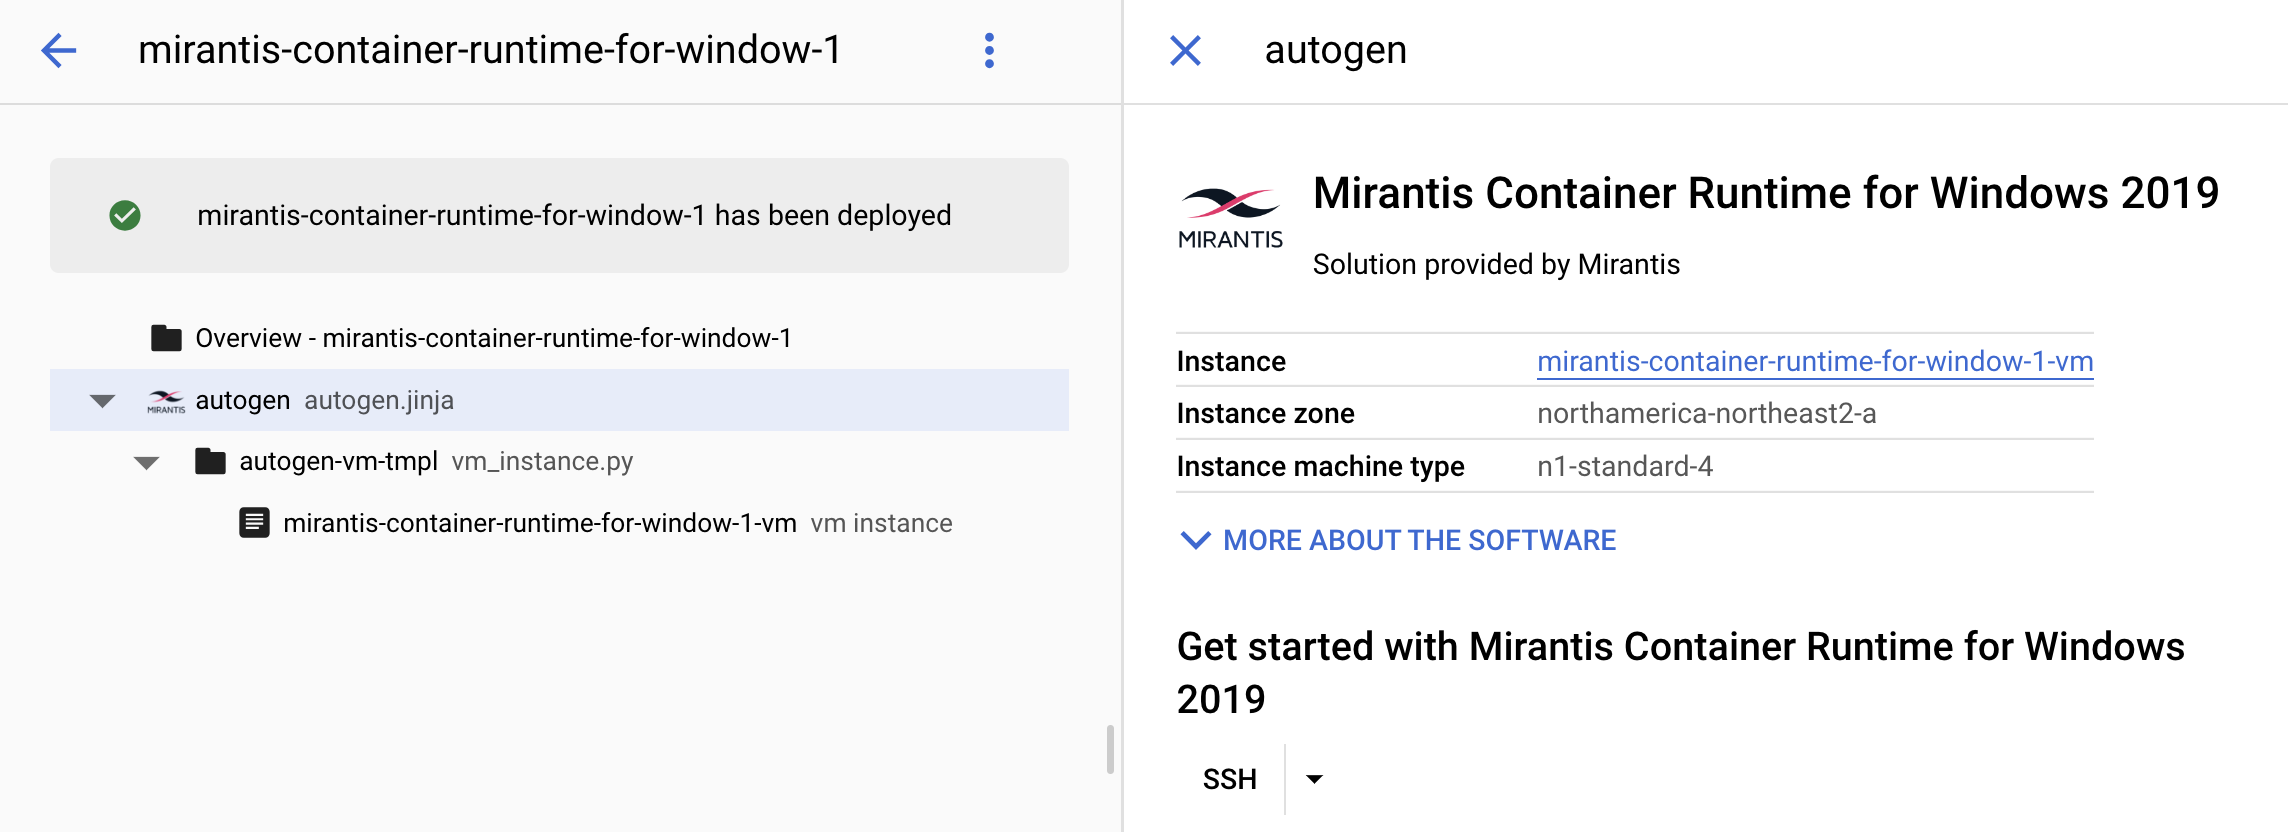Click the Overview folder icon
2288x832 pixels.
[166, 338]
